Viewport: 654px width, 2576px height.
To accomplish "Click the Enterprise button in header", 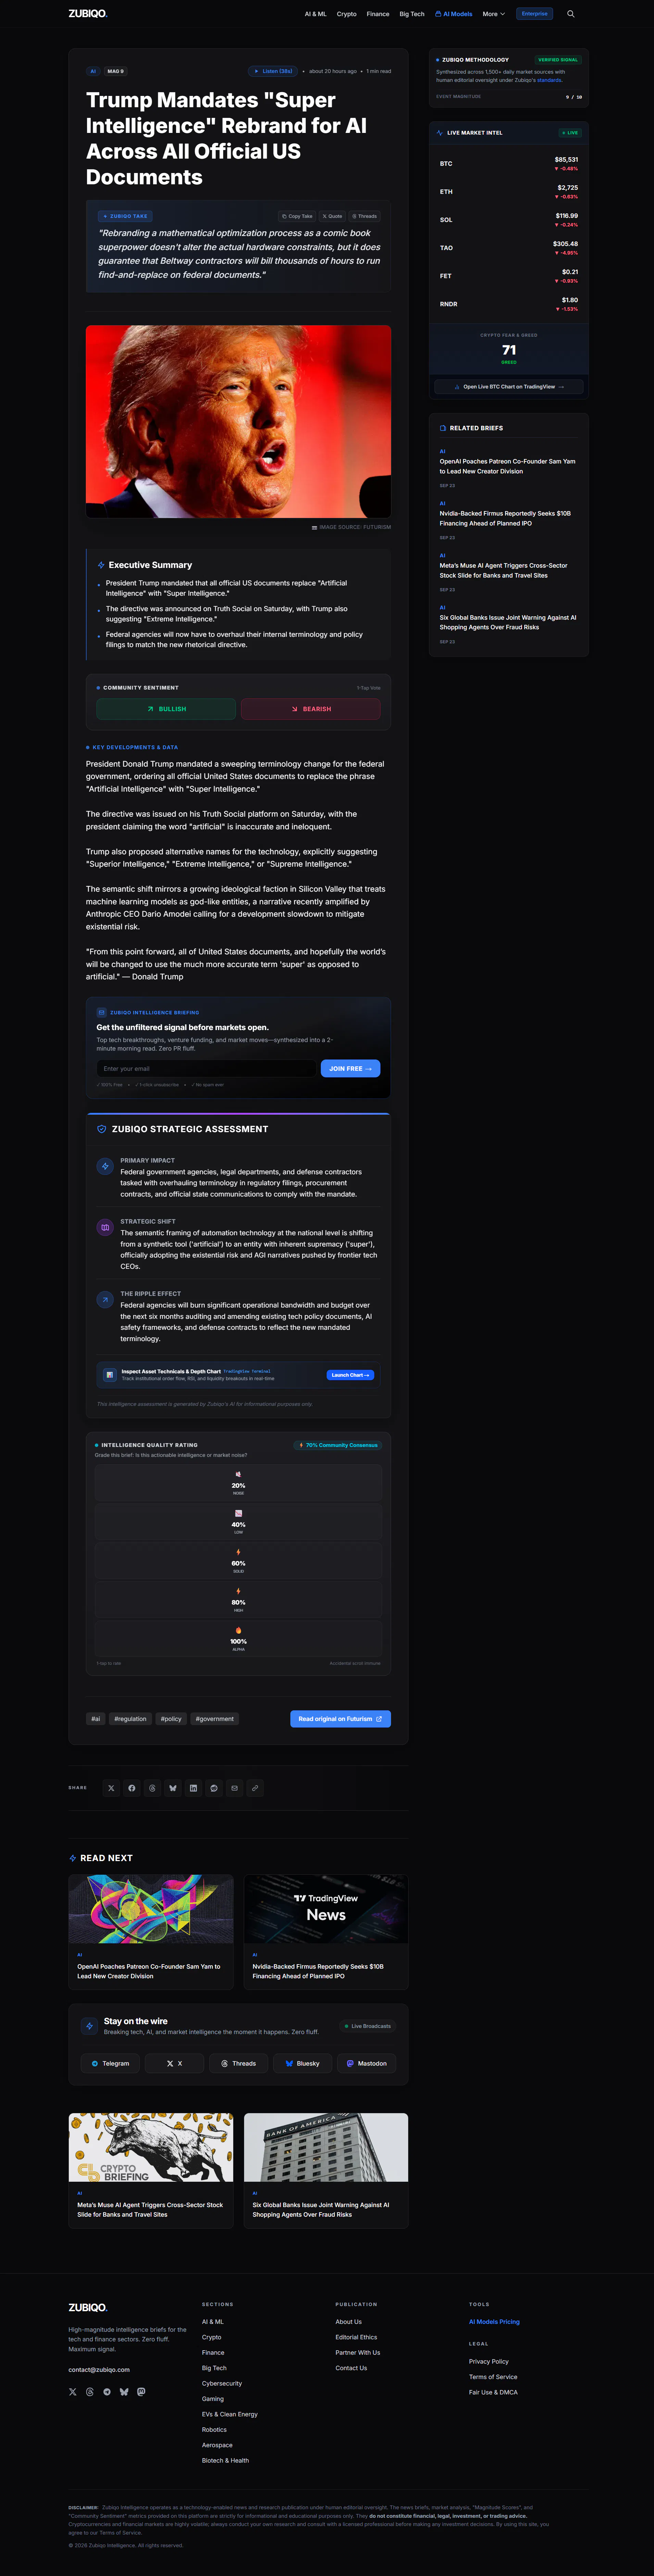I will tap(535, 14).
